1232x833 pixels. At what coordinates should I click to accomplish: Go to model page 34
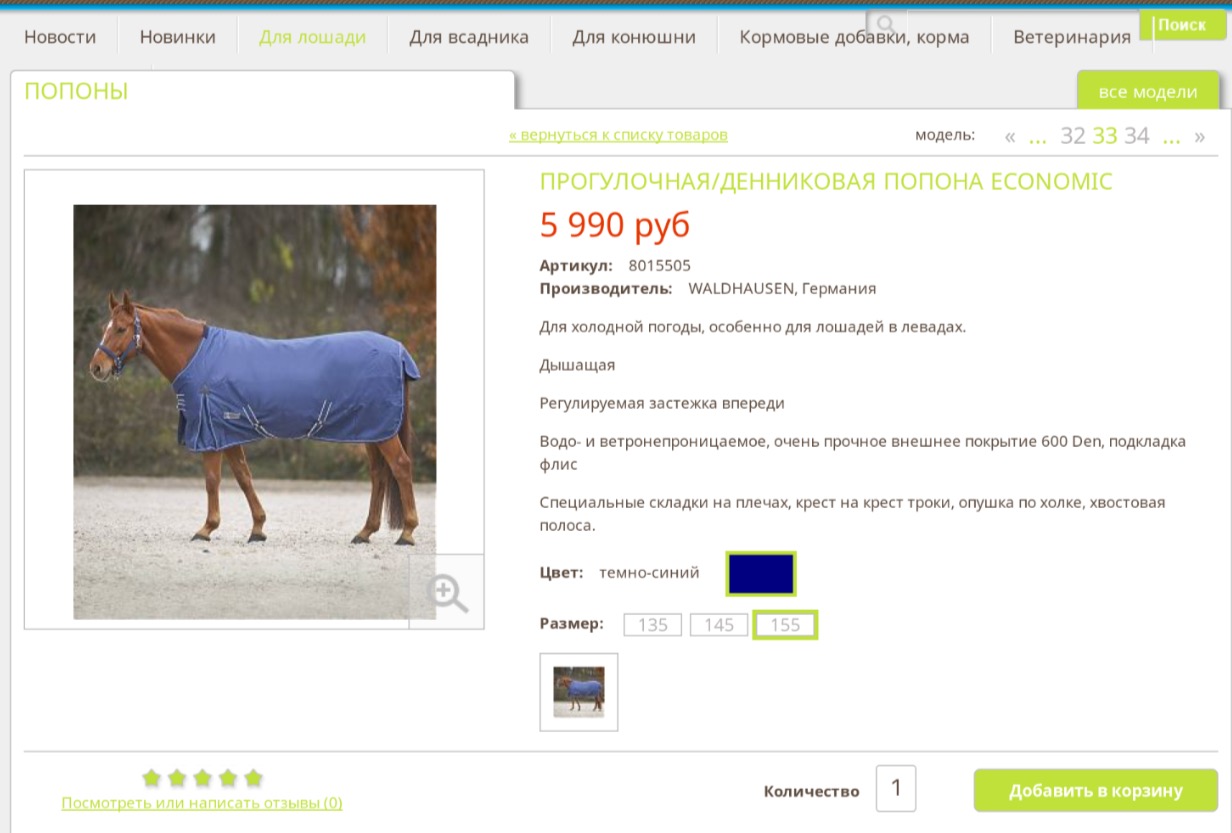pyautogui.click(x=1137, y=136)
